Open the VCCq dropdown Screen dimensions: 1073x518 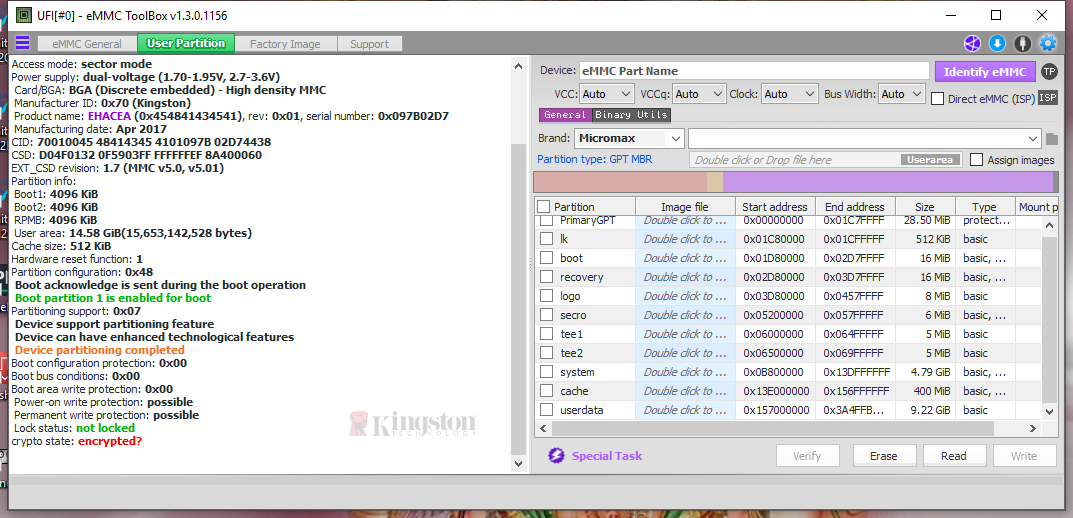(699, 94)
